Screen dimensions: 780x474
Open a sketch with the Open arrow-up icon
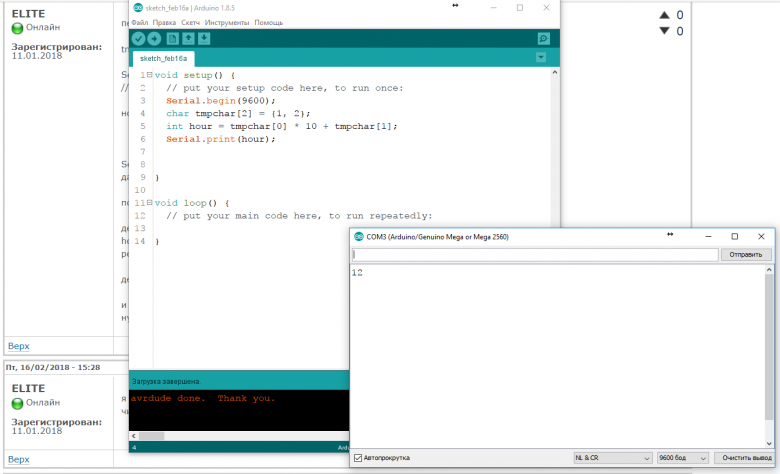188,38
